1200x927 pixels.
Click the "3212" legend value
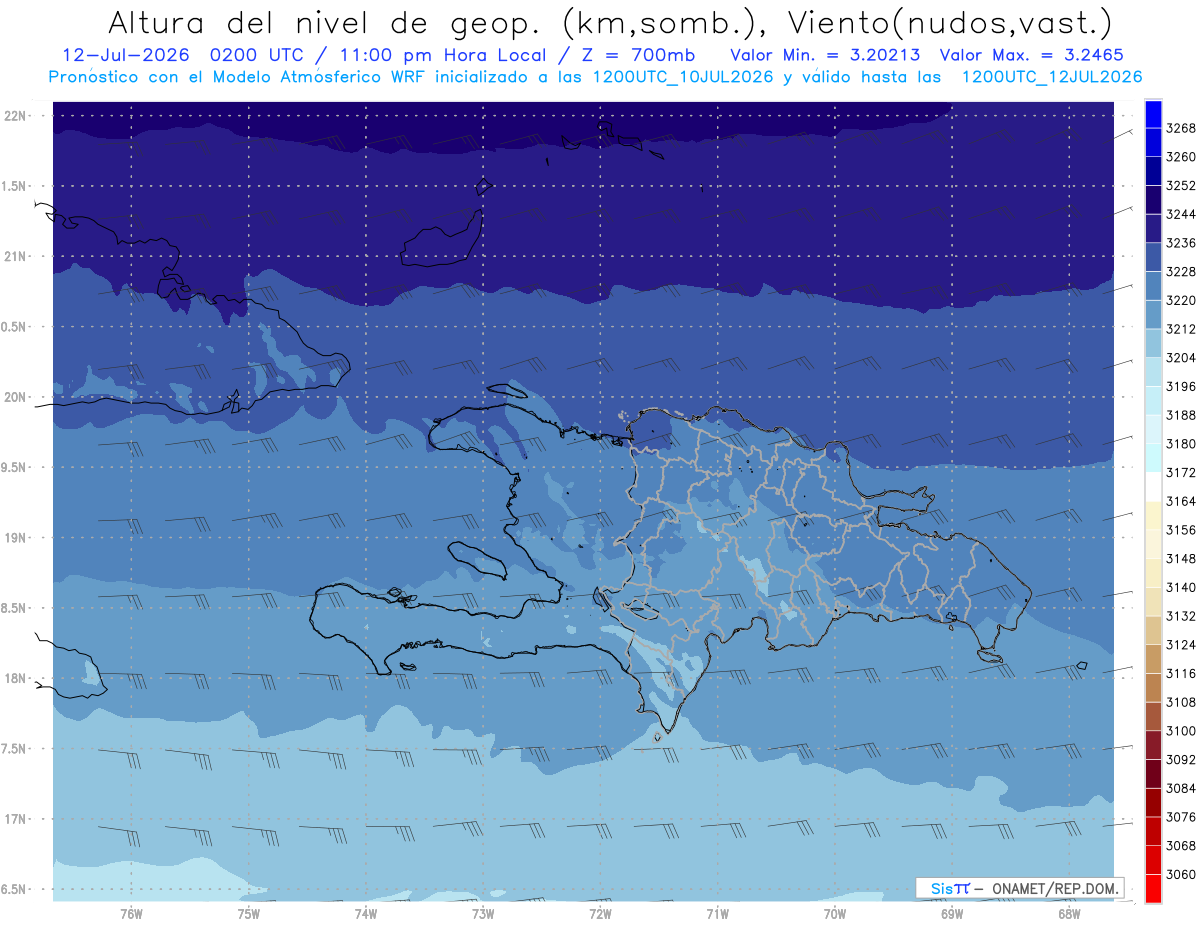click(x=1181, y=329)
